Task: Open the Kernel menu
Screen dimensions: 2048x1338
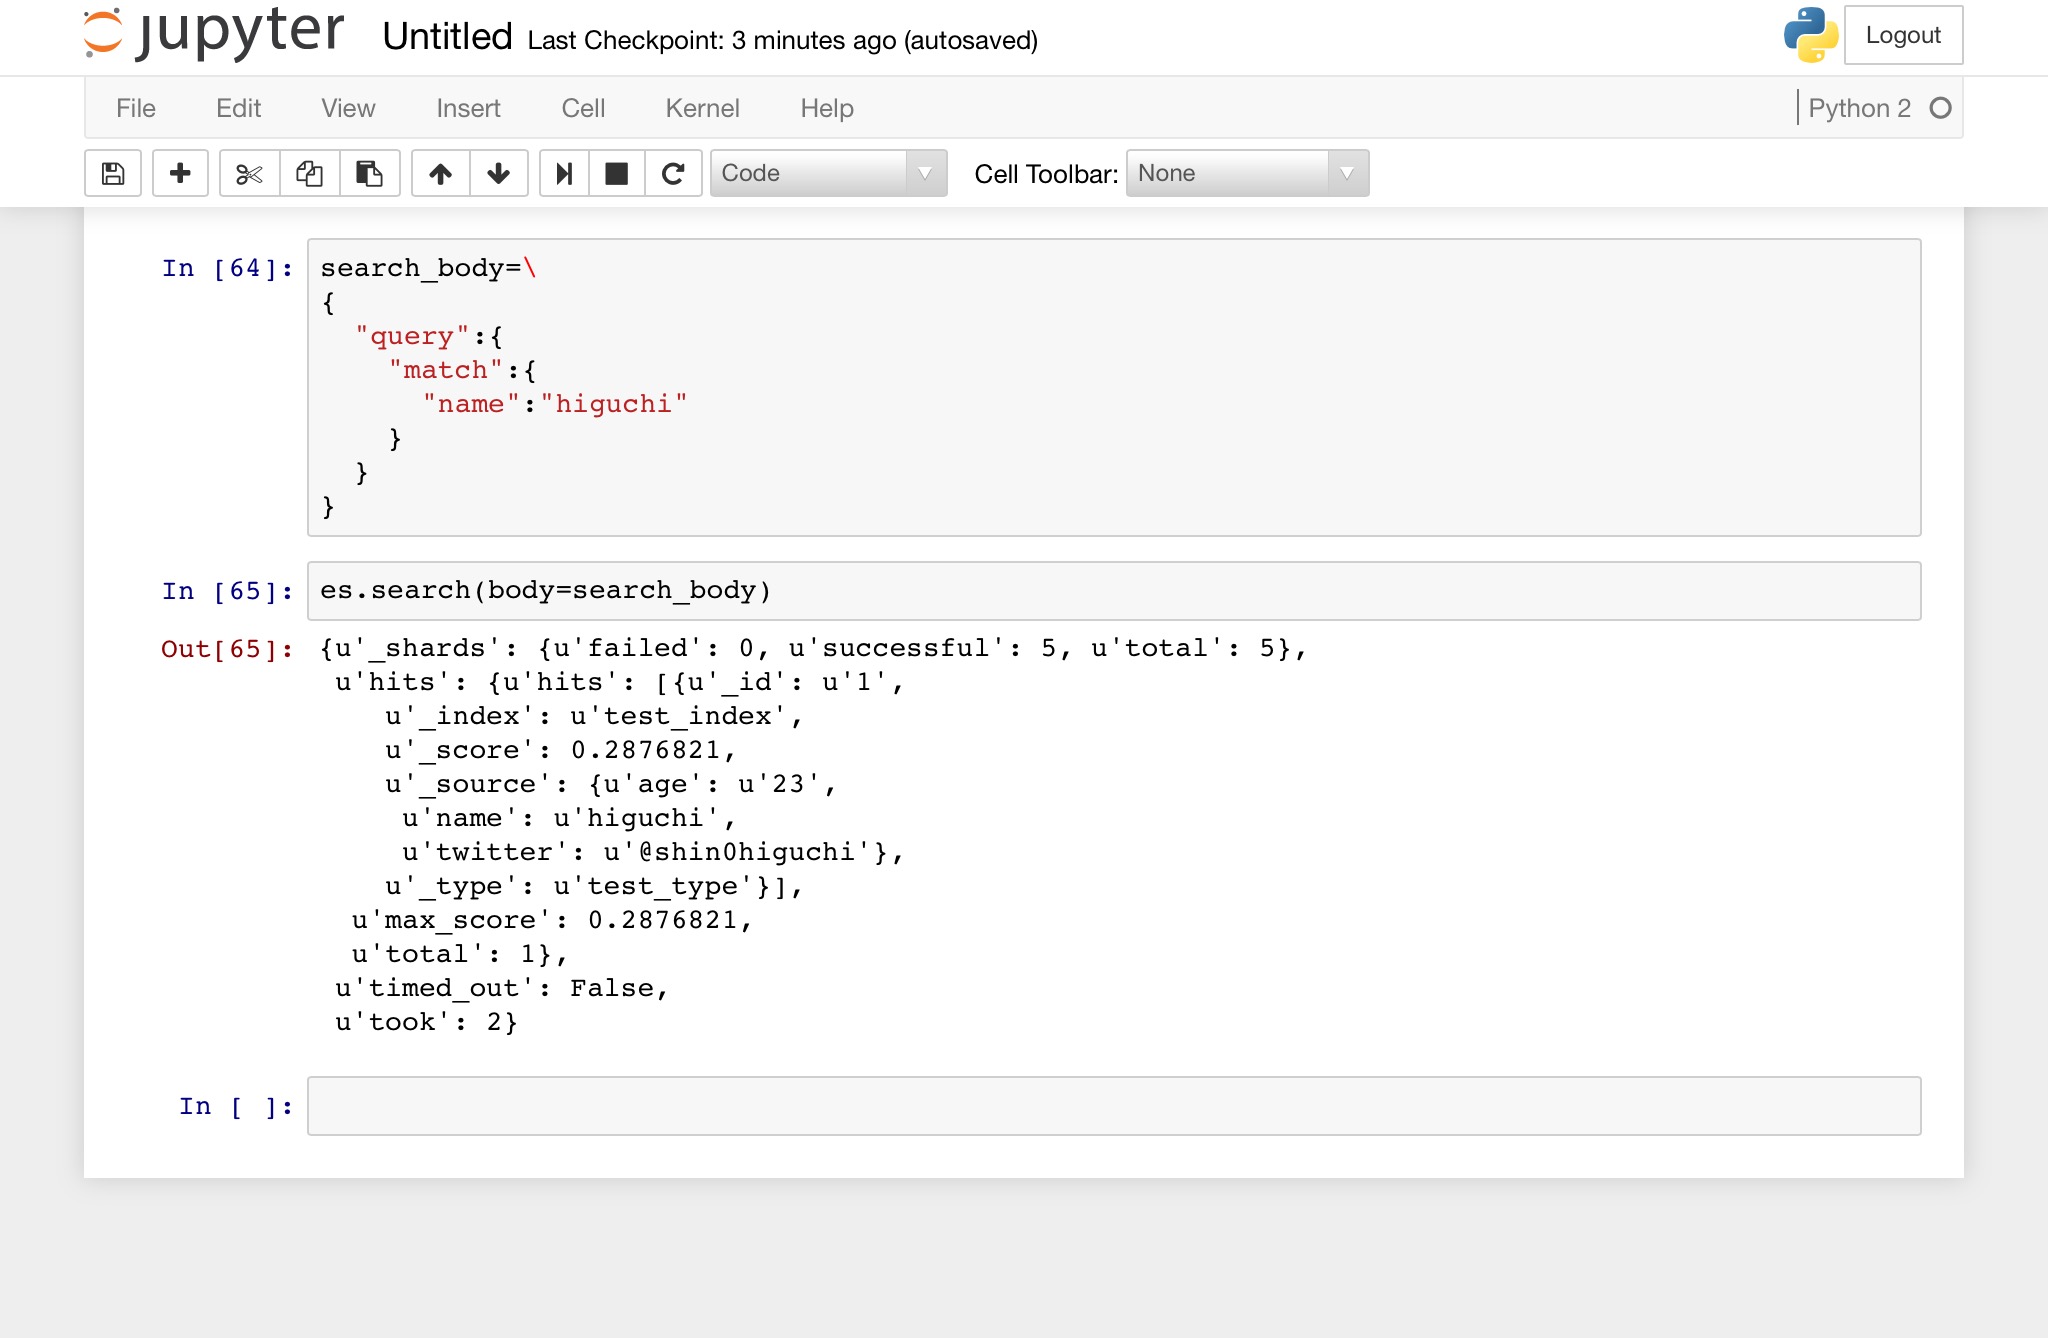Action: [x=703, y=108]
